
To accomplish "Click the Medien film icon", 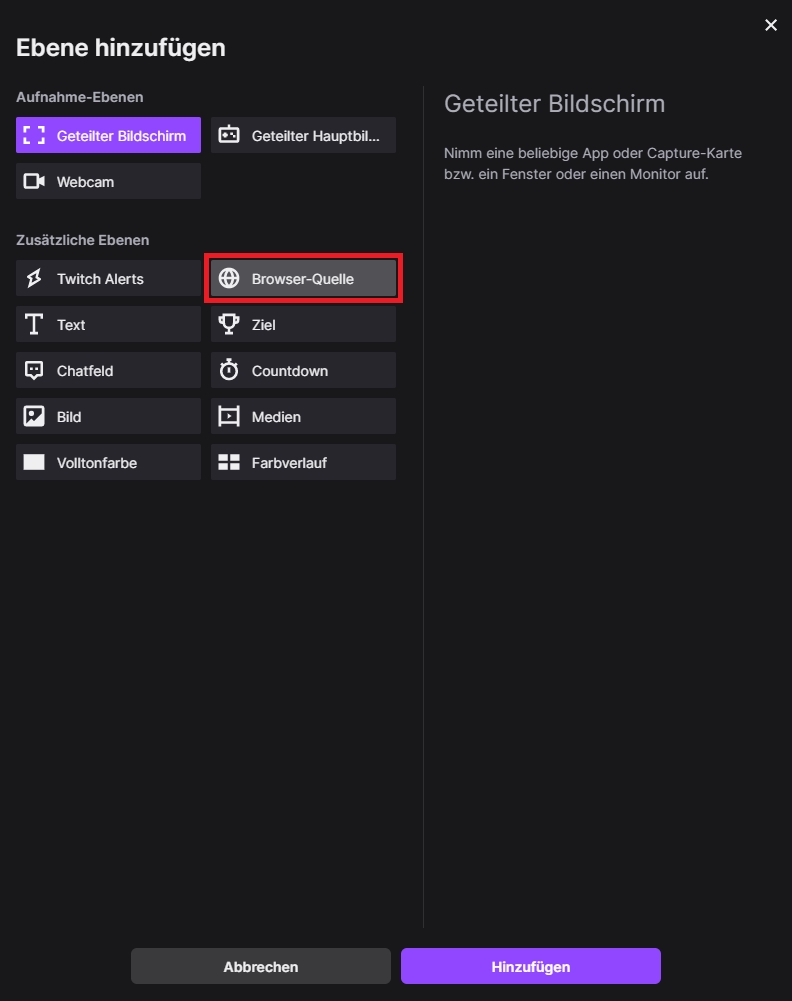I will pyautogui.click(x=229, y=417).
